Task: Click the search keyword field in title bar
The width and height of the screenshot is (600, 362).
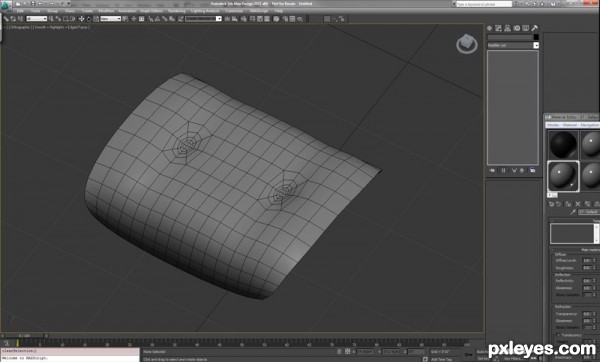Action: (484, 4)
